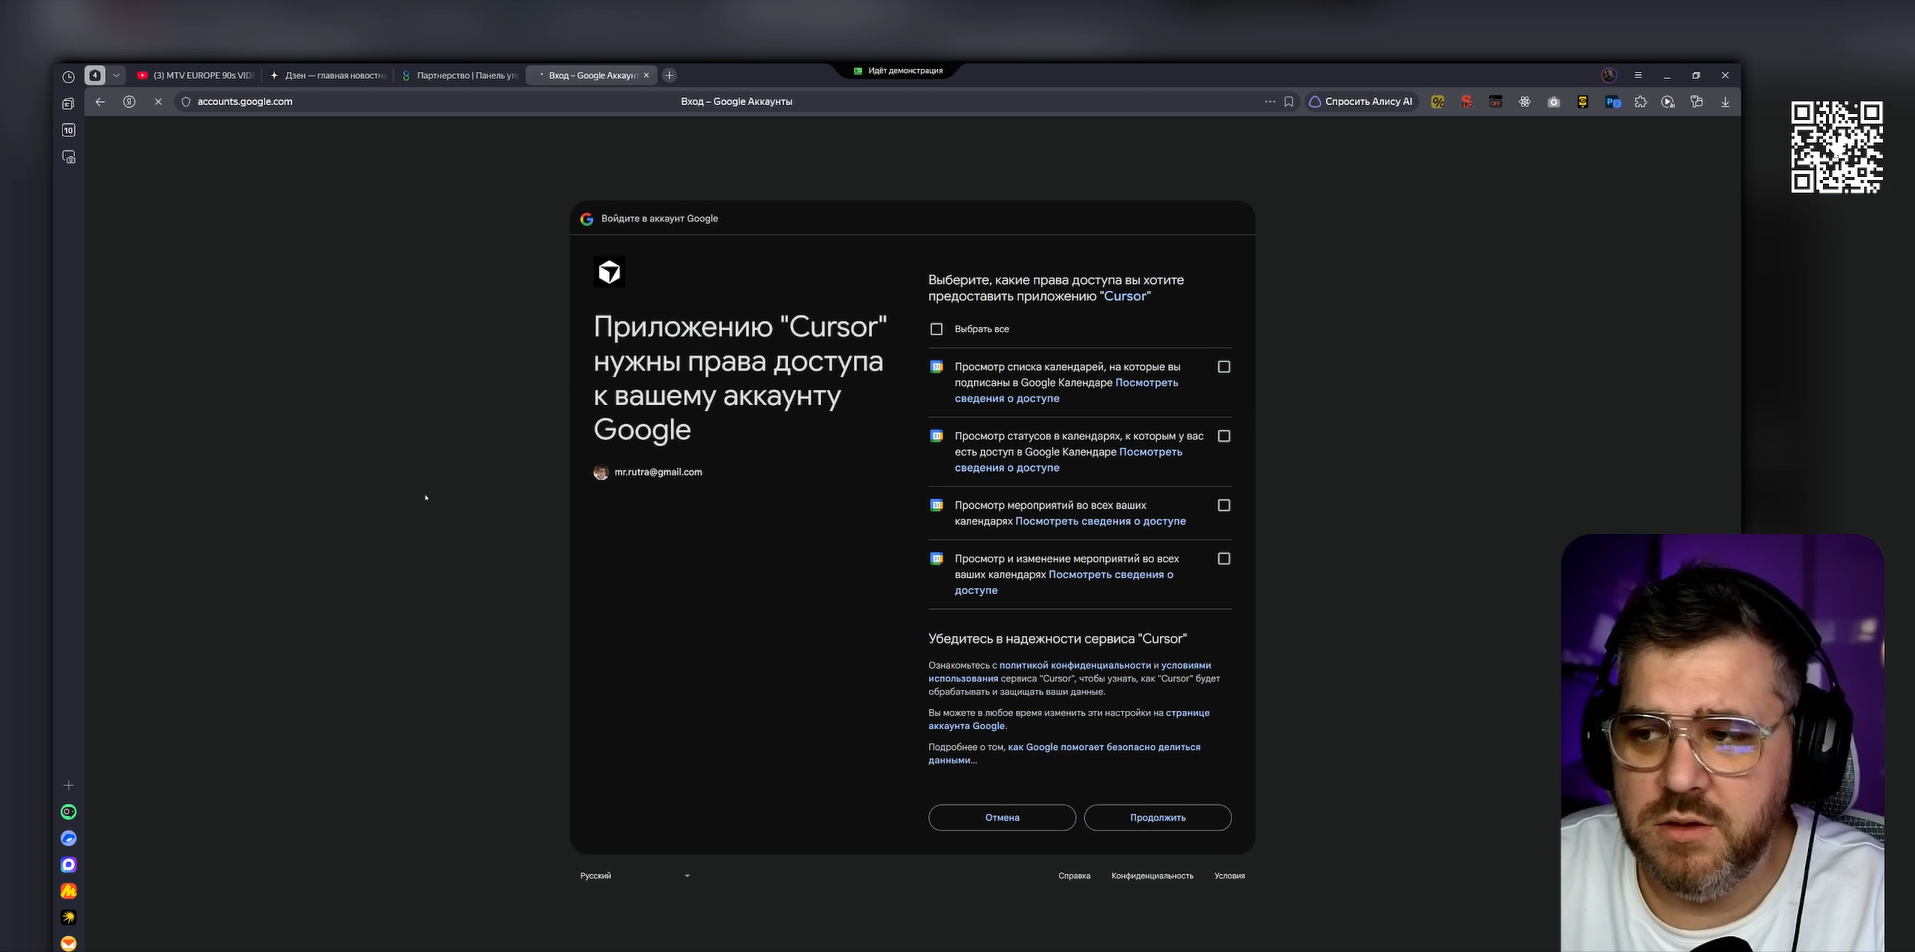The image size is (1915, 952).
Task: Enable viewing events in all calendars
Action: (x=1224, y=505)
